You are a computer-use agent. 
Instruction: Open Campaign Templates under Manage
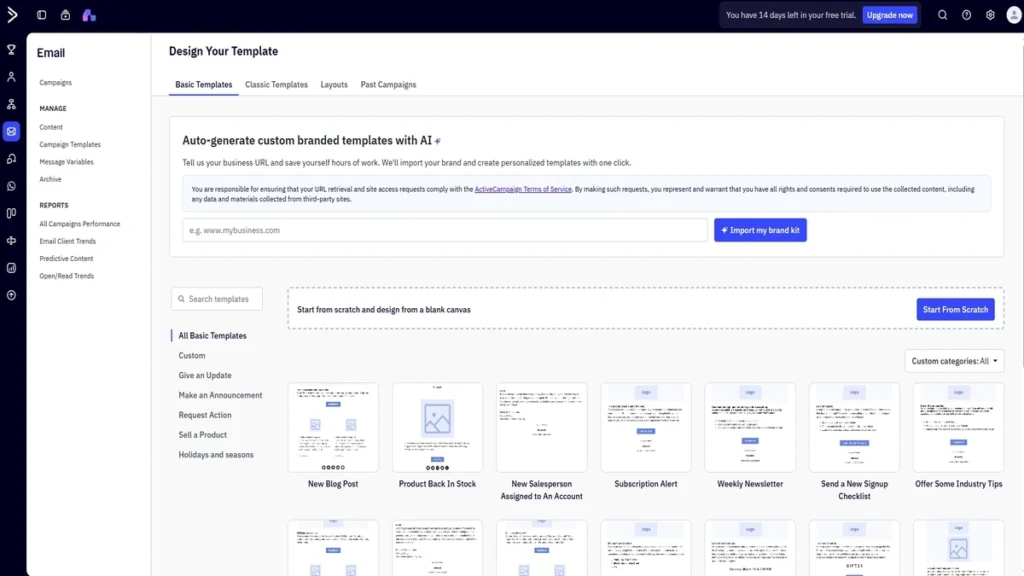[x=70, y=144]
